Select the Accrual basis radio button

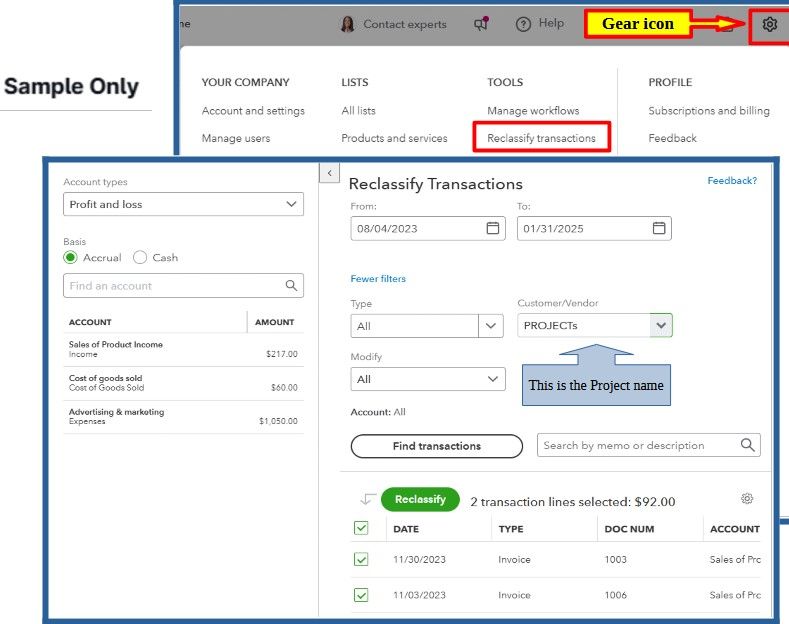coord(70,258)
